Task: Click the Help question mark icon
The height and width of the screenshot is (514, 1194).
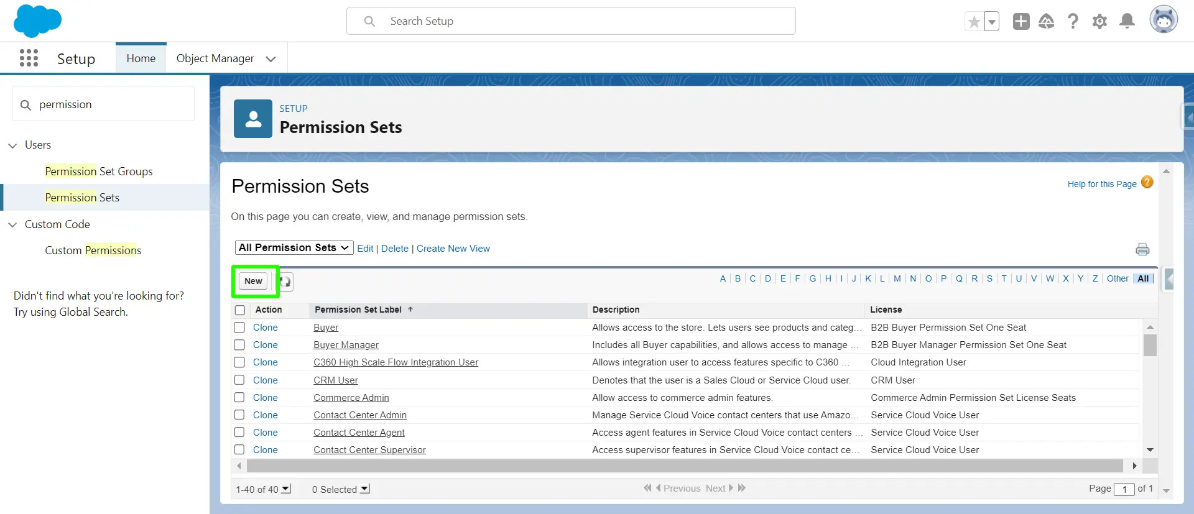Action: click(x=1073, y=21)
